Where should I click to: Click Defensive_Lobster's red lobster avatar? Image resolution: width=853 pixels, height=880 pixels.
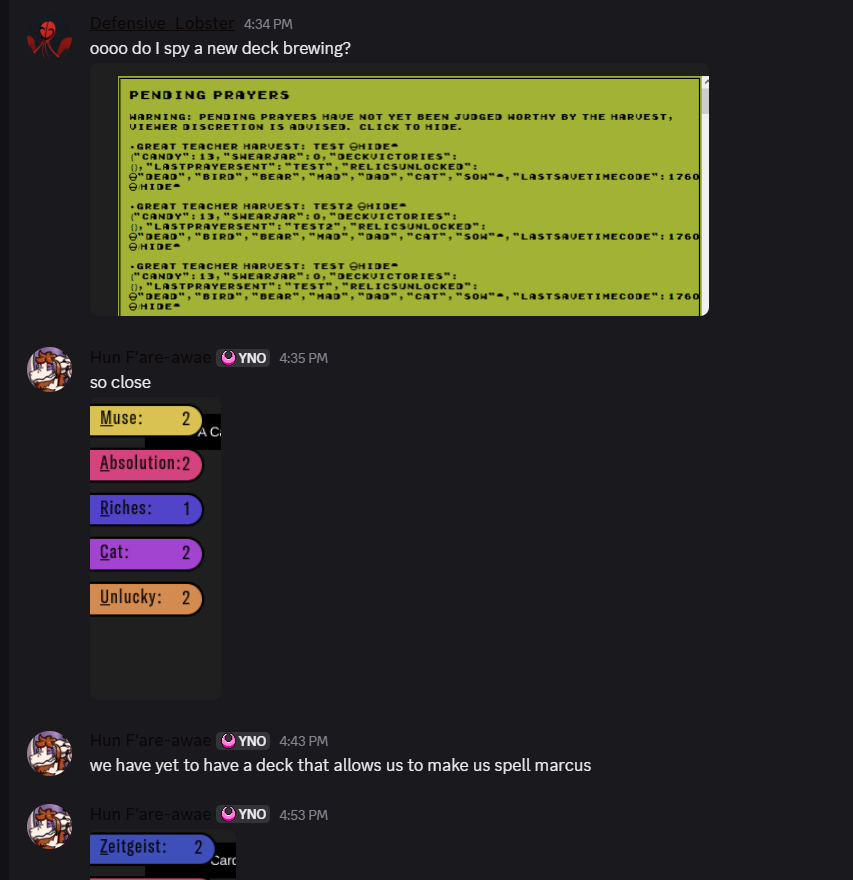coord(49,38)
